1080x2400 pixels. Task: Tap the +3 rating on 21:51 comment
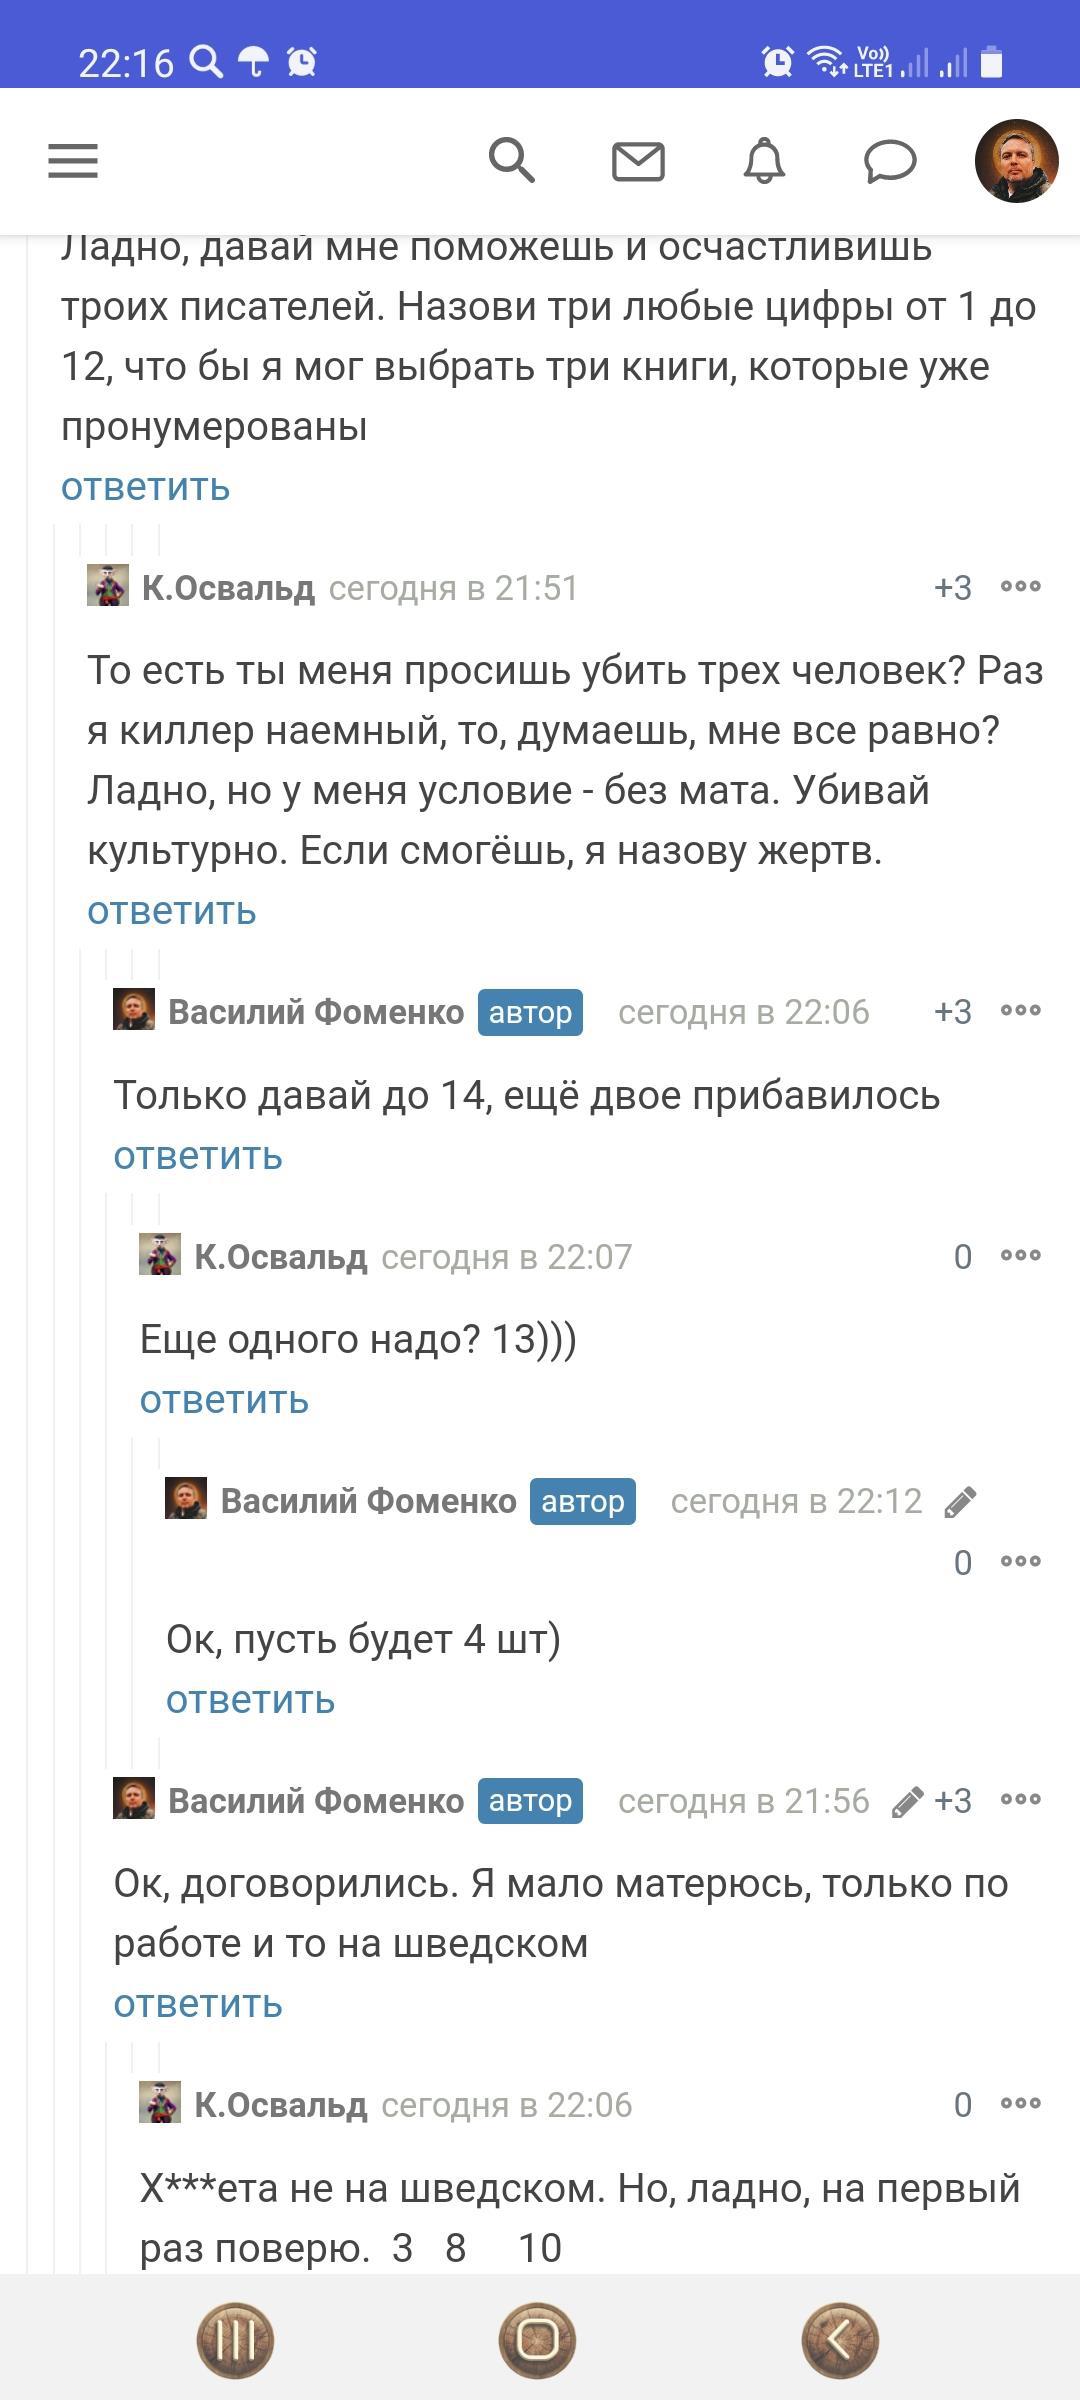point(952,588)
